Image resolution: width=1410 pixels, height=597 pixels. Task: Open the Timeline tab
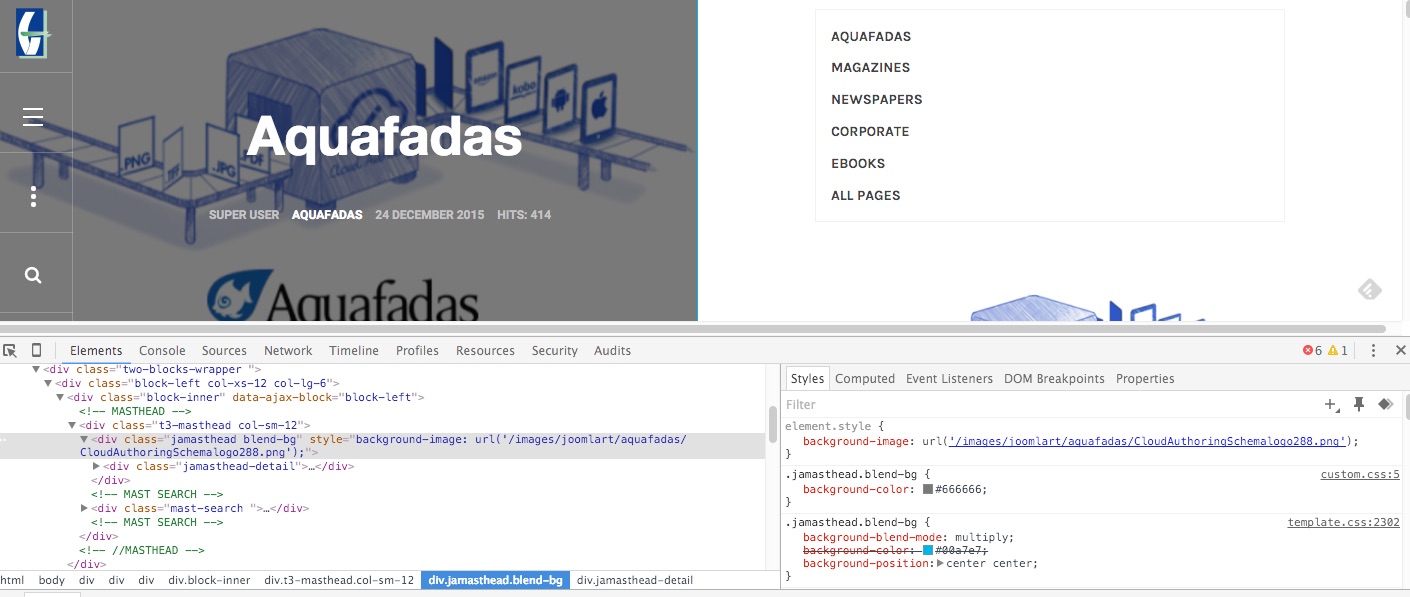(354, 350)
